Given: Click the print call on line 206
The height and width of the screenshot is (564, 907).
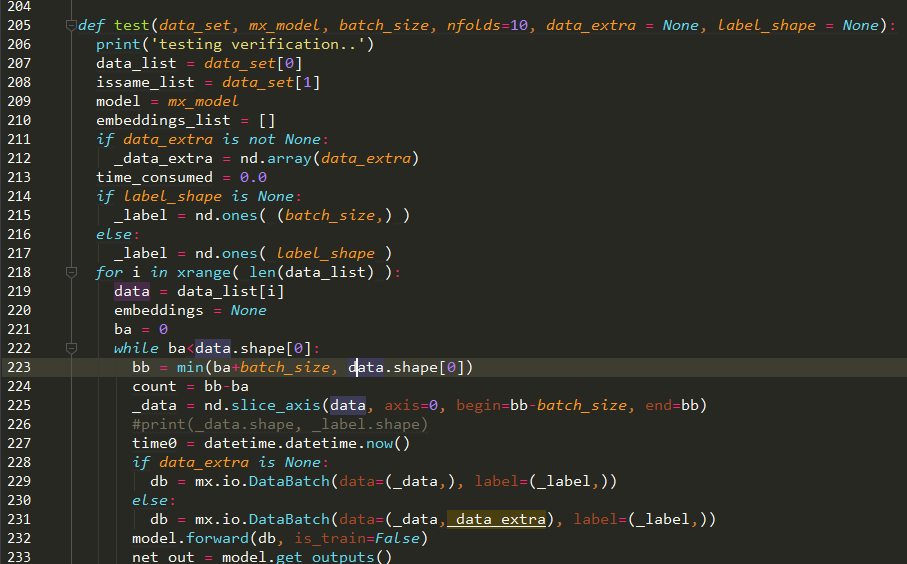Looking at the screenshot, I should coord(118,45).
